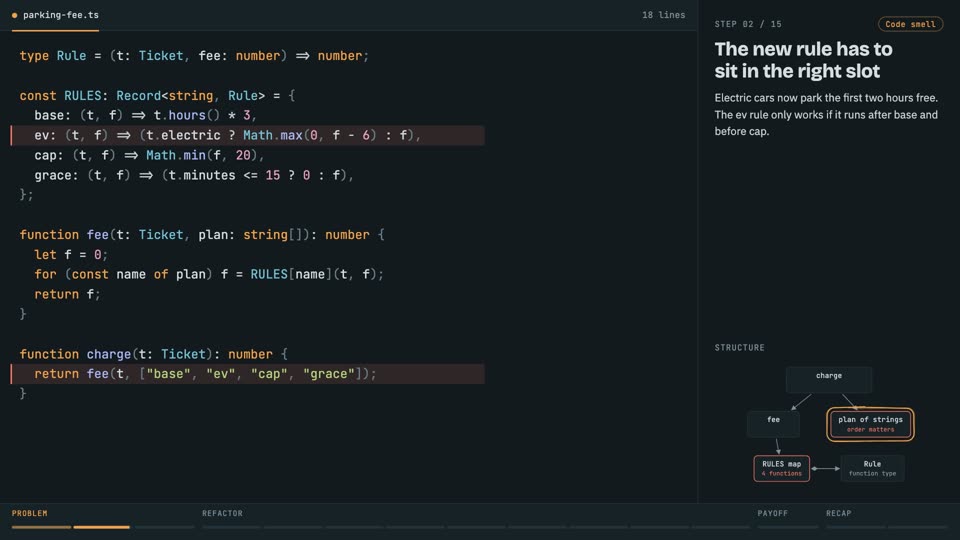The height and width of the screenshot is (540, 960).
Task: Click the "cap:" rule line with Math.min
Action: click(x=149, y=156)
